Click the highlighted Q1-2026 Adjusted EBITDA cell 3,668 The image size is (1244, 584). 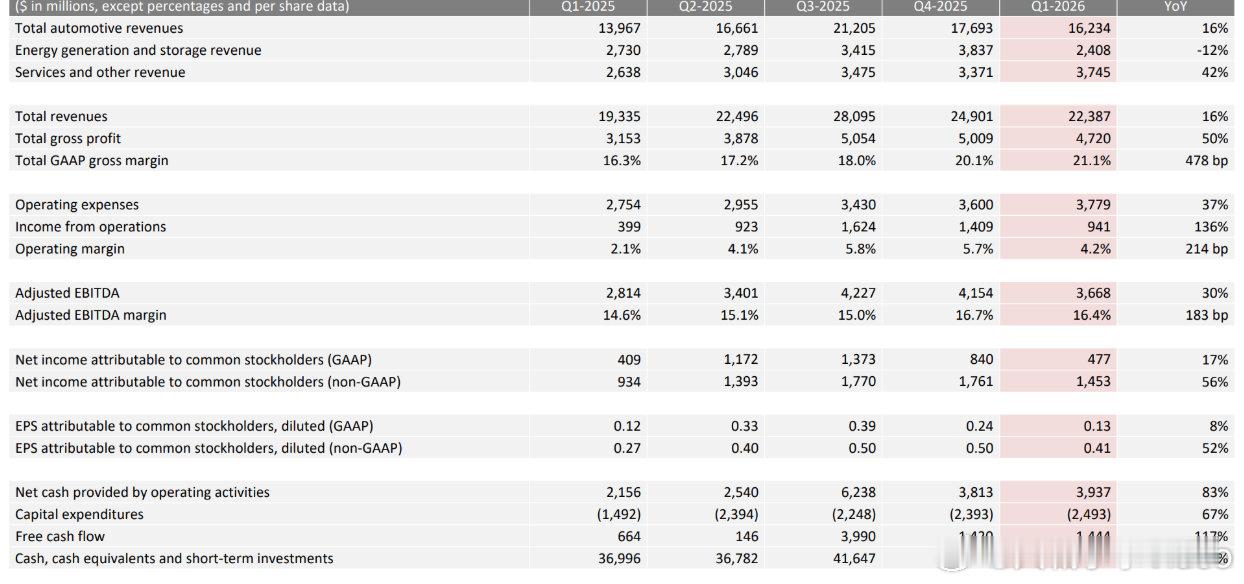pos(1092,293)
